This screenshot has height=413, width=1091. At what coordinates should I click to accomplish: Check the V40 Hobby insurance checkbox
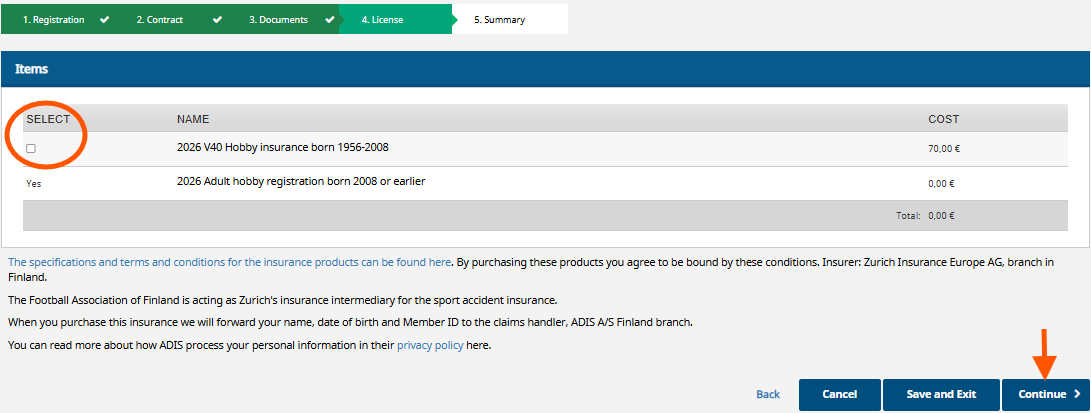tap(31, 148)
